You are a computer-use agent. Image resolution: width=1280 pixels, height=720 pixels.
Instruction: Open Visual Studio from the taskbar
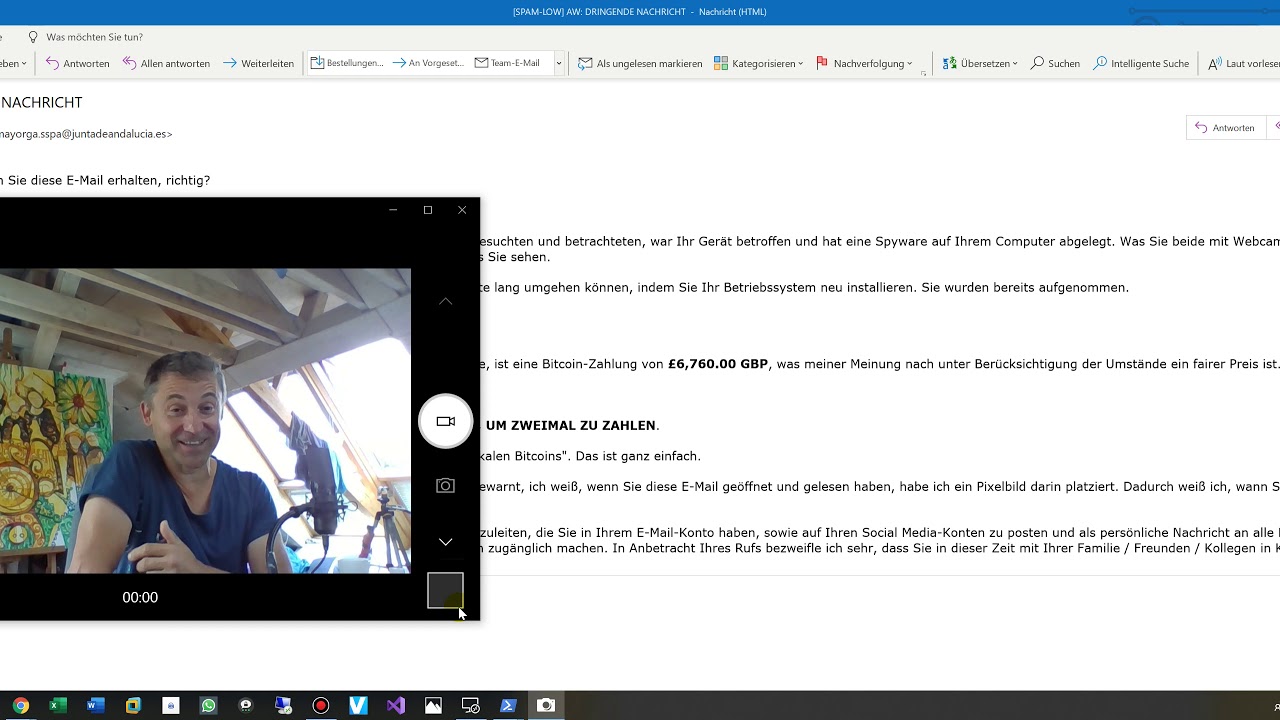[396, 706]
